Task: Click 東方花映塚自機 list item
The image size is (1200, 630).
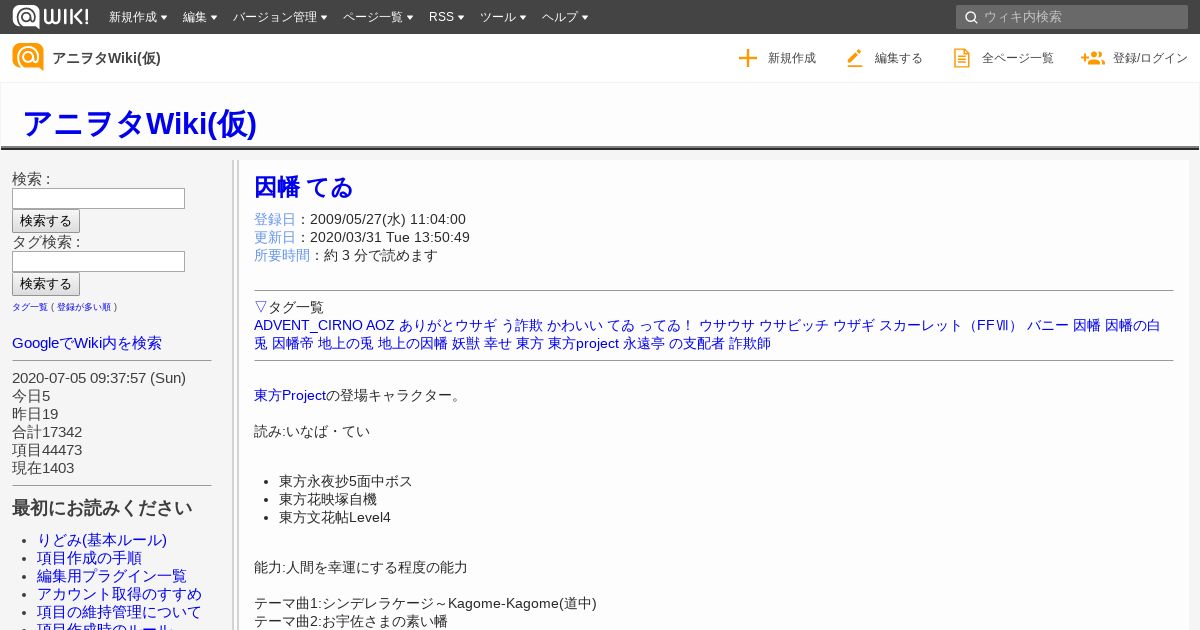Action: 328,499
